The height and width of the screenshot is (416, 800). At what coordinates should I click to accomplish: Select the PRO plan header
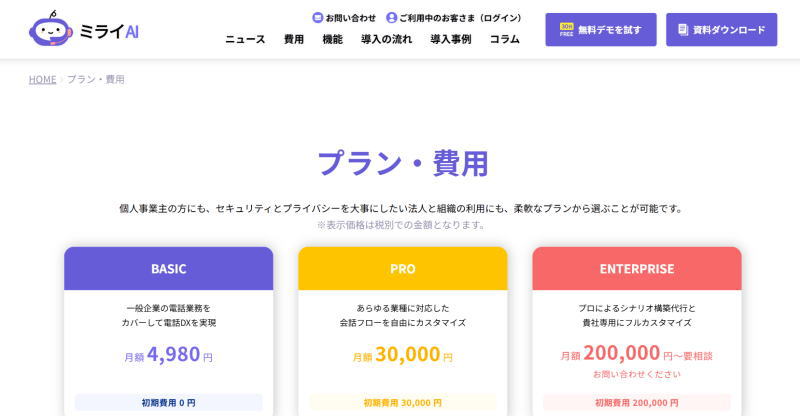(402, 269)
